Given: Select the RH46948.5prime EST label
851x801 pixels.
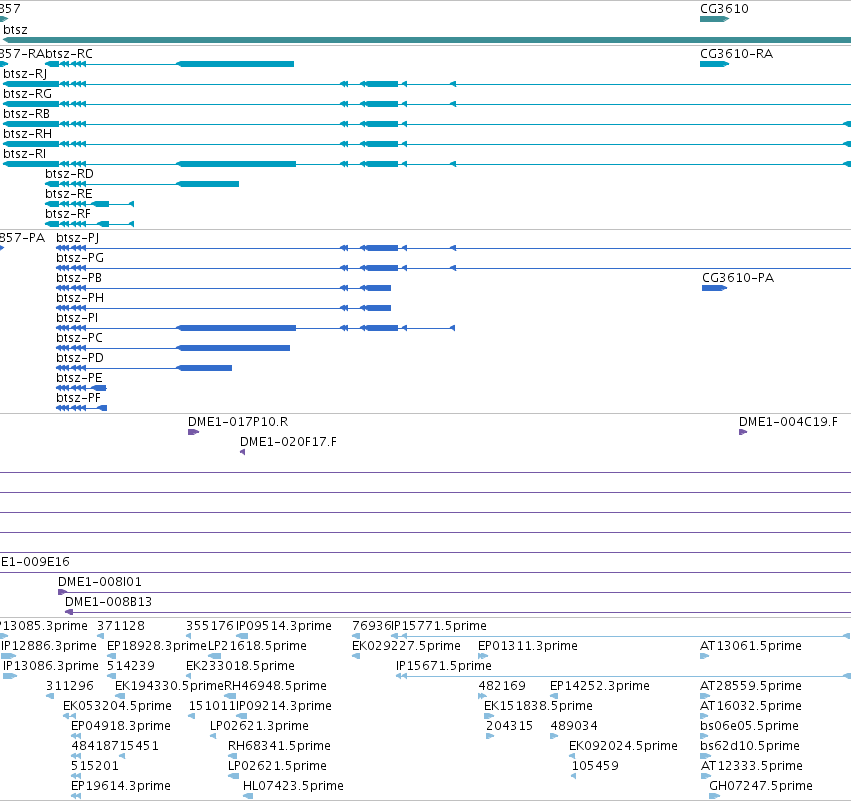Looking at the screenshot, I should (276, 686).
